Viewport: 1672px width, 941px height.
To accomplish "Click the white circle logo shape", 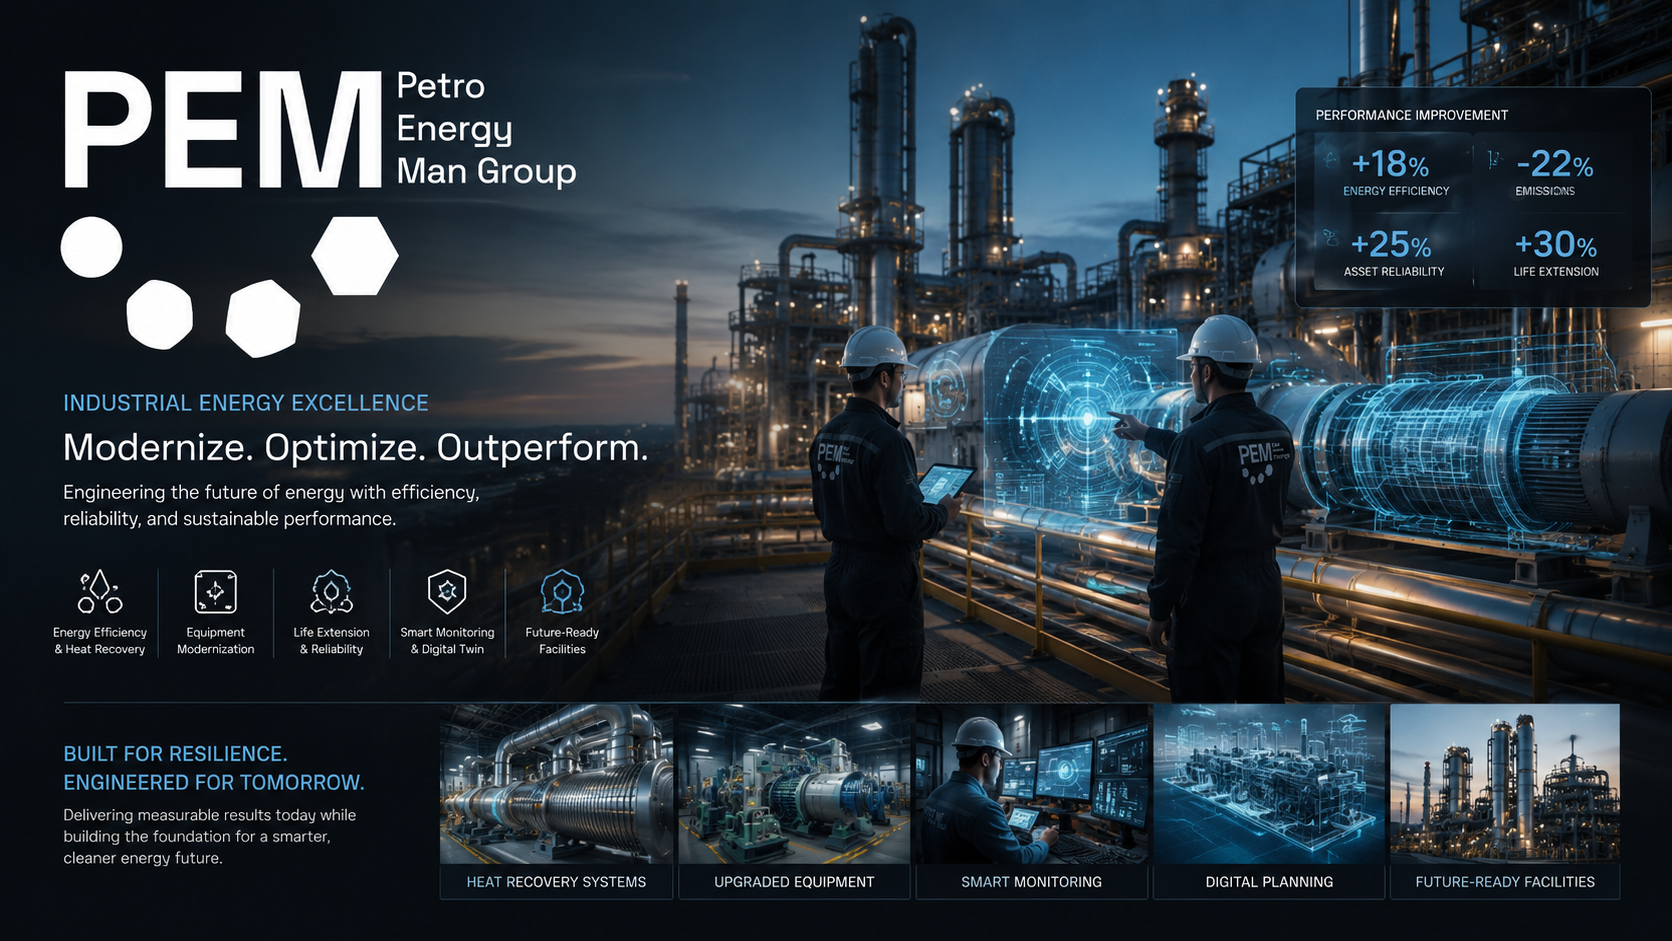I will [x=91, y=247].
